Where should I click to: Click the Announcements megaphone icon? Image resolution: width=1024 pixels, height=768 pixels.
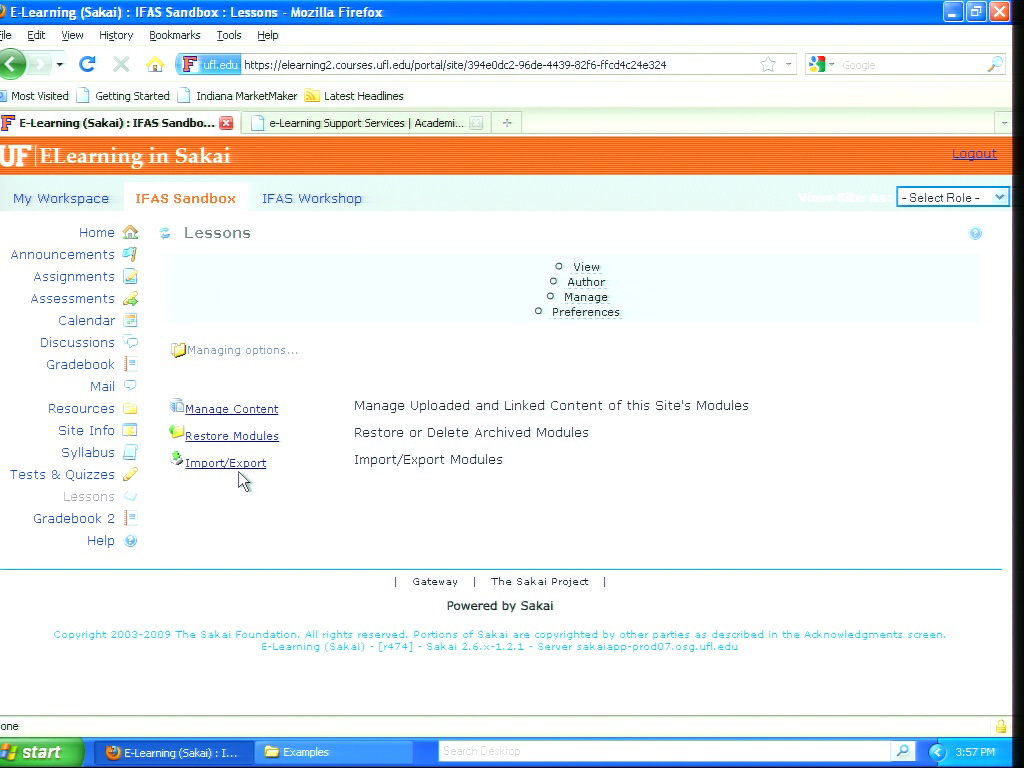click(x=130, y=254)
